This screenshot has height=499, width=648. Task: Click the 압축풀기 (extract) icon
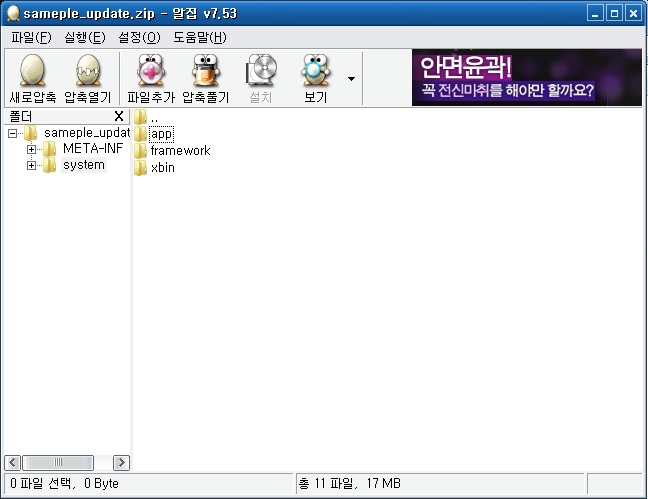(205, 73)
